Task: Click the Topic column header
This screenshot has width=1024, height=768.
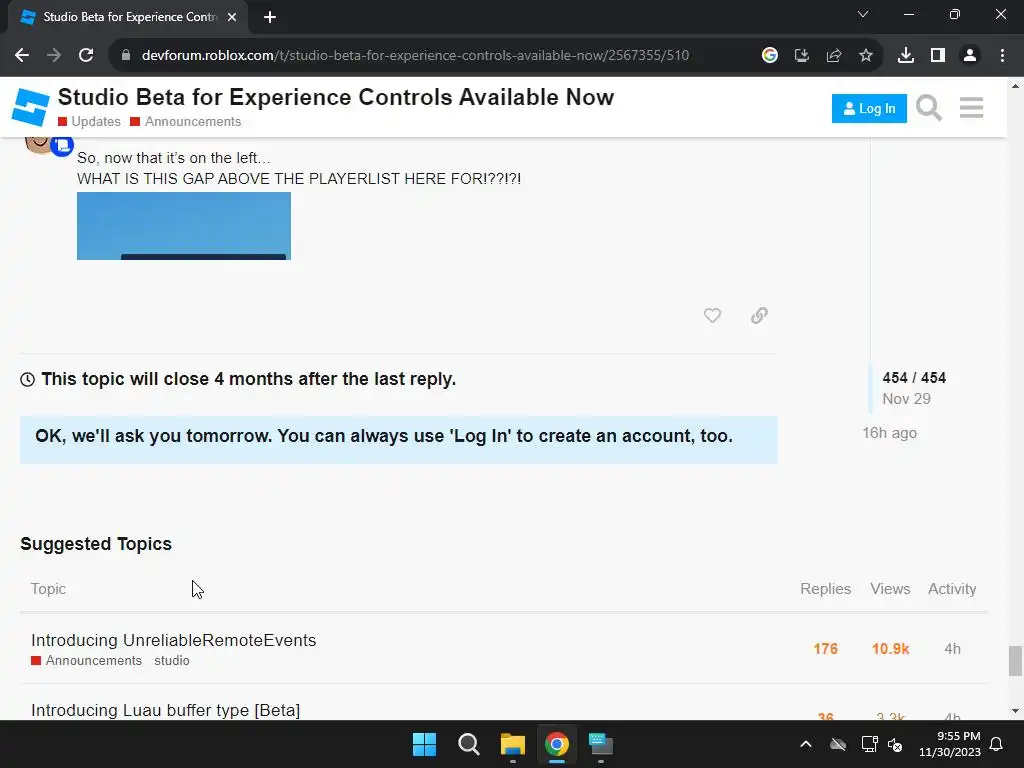Action: tap(48, 588)
